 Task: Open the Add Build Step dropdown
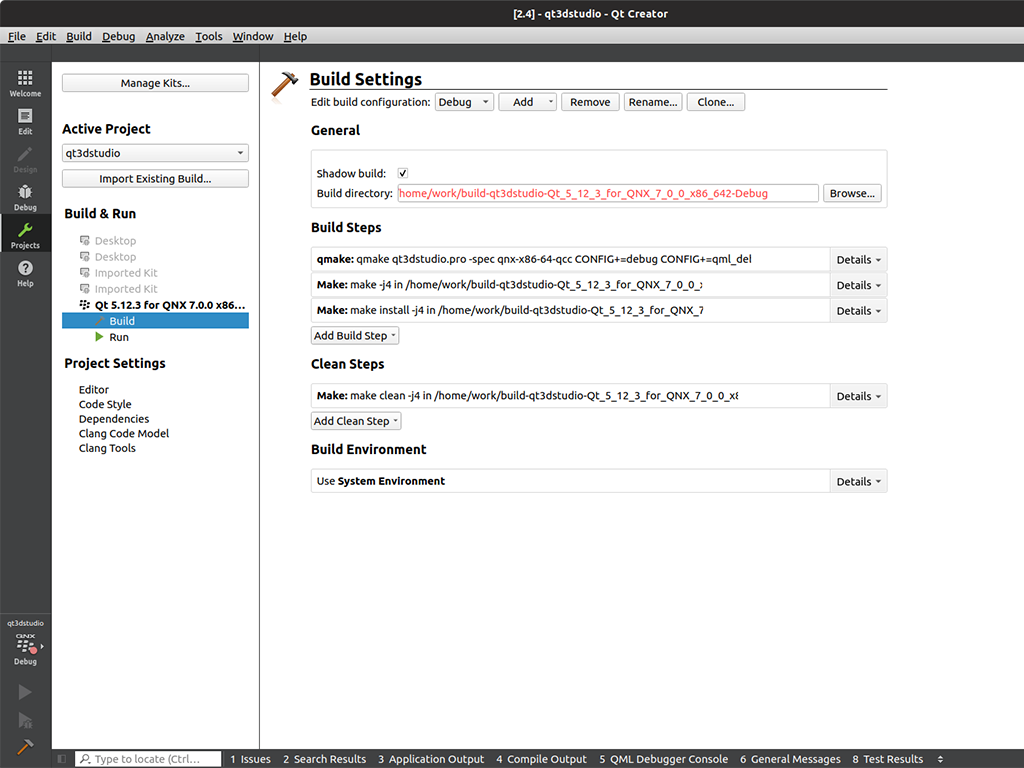(355, 336)
